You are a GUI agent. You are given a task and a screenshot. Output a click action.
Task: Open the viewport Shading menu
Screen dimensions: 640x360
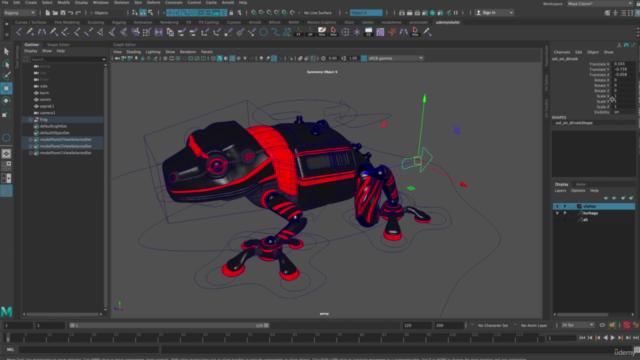tap(133, 52)
